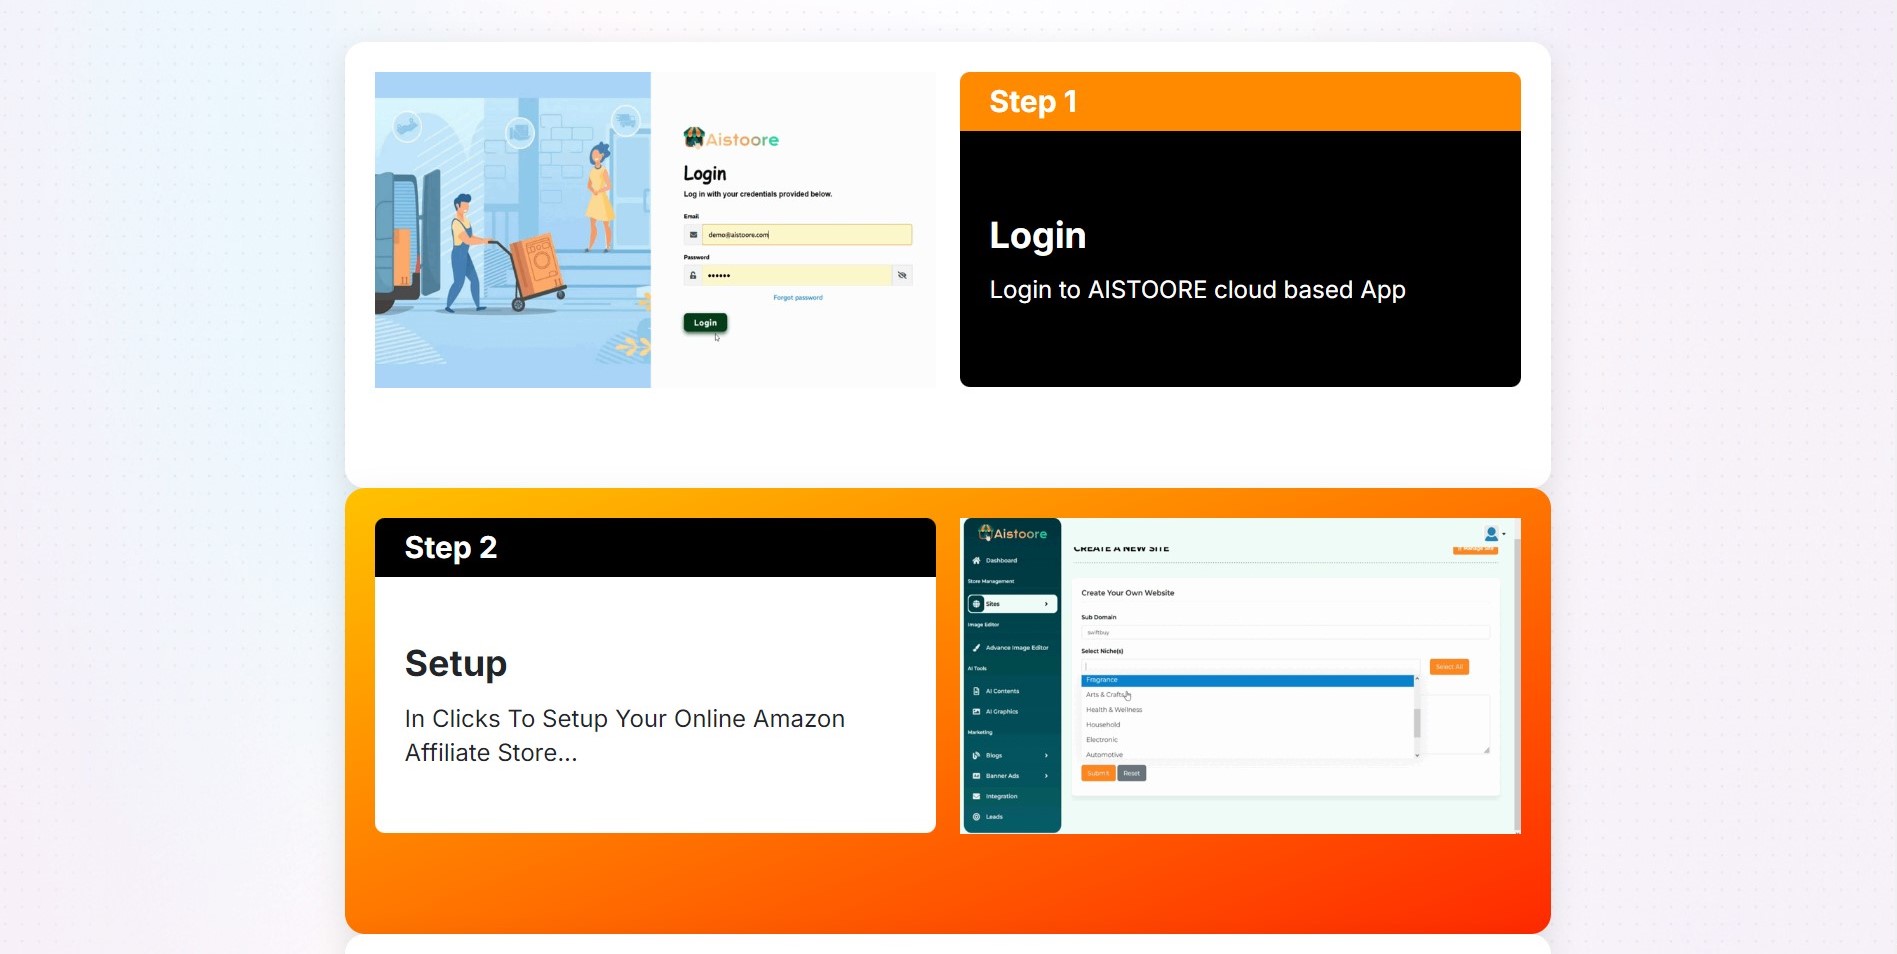
Task: Choose Automotive in the niche list
Action: (x=1247, y=755)
